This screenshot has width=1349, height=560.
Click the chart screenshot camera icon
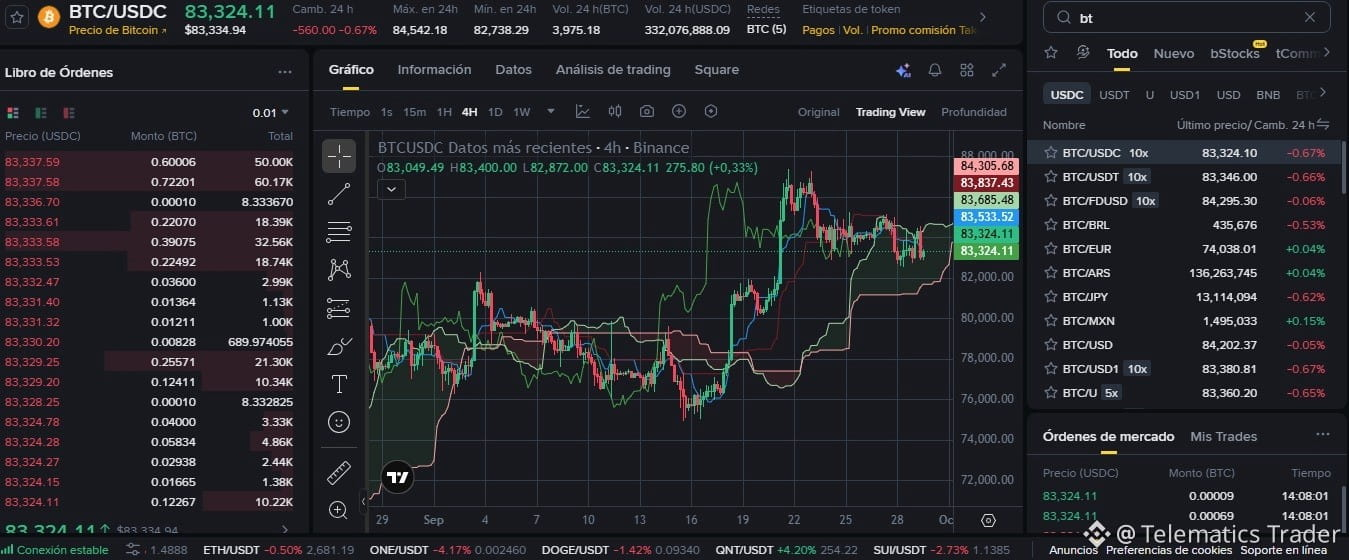(x=647, y=112)
